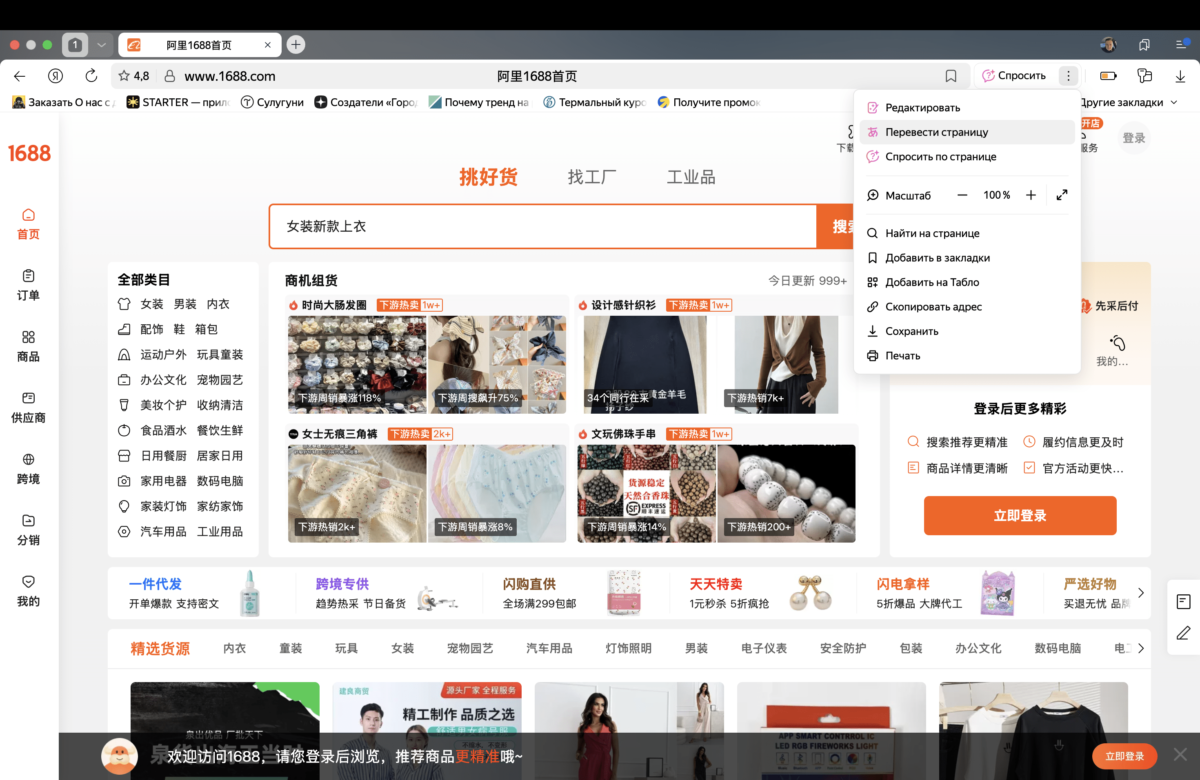1200x780 pixels.
Task: Open the 数码电脑 link in the all-categories list
Action: coord(220,481)
